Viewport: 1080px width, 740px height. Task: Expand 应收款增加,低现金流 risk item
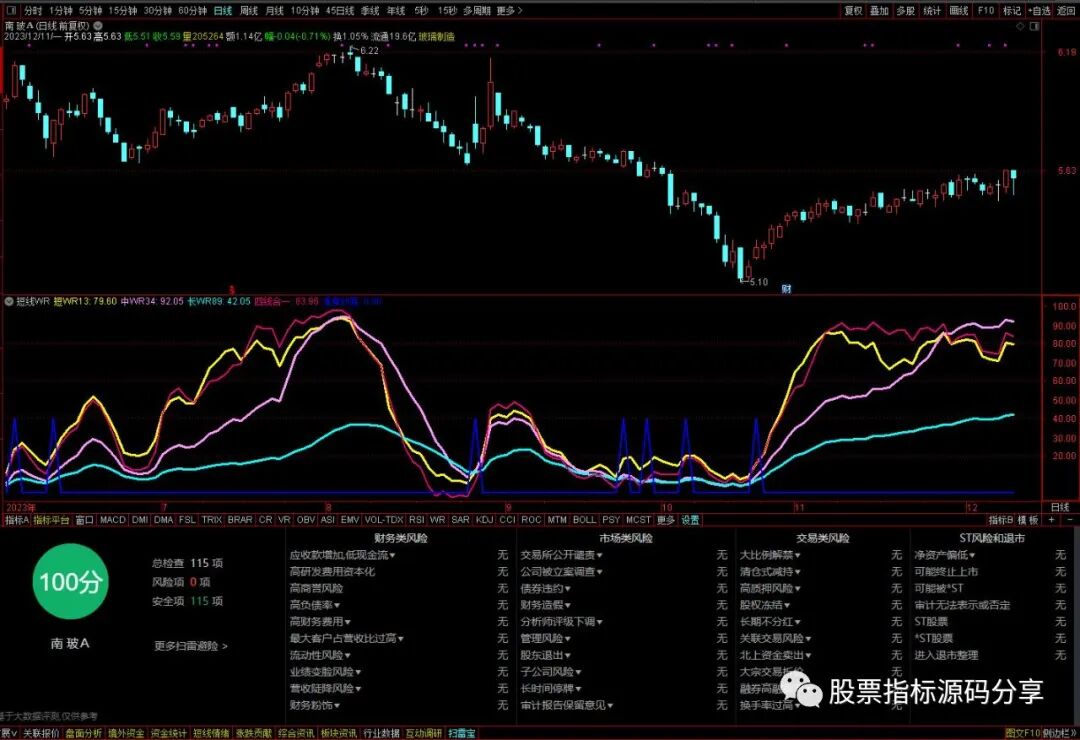(x=342, y=555)
